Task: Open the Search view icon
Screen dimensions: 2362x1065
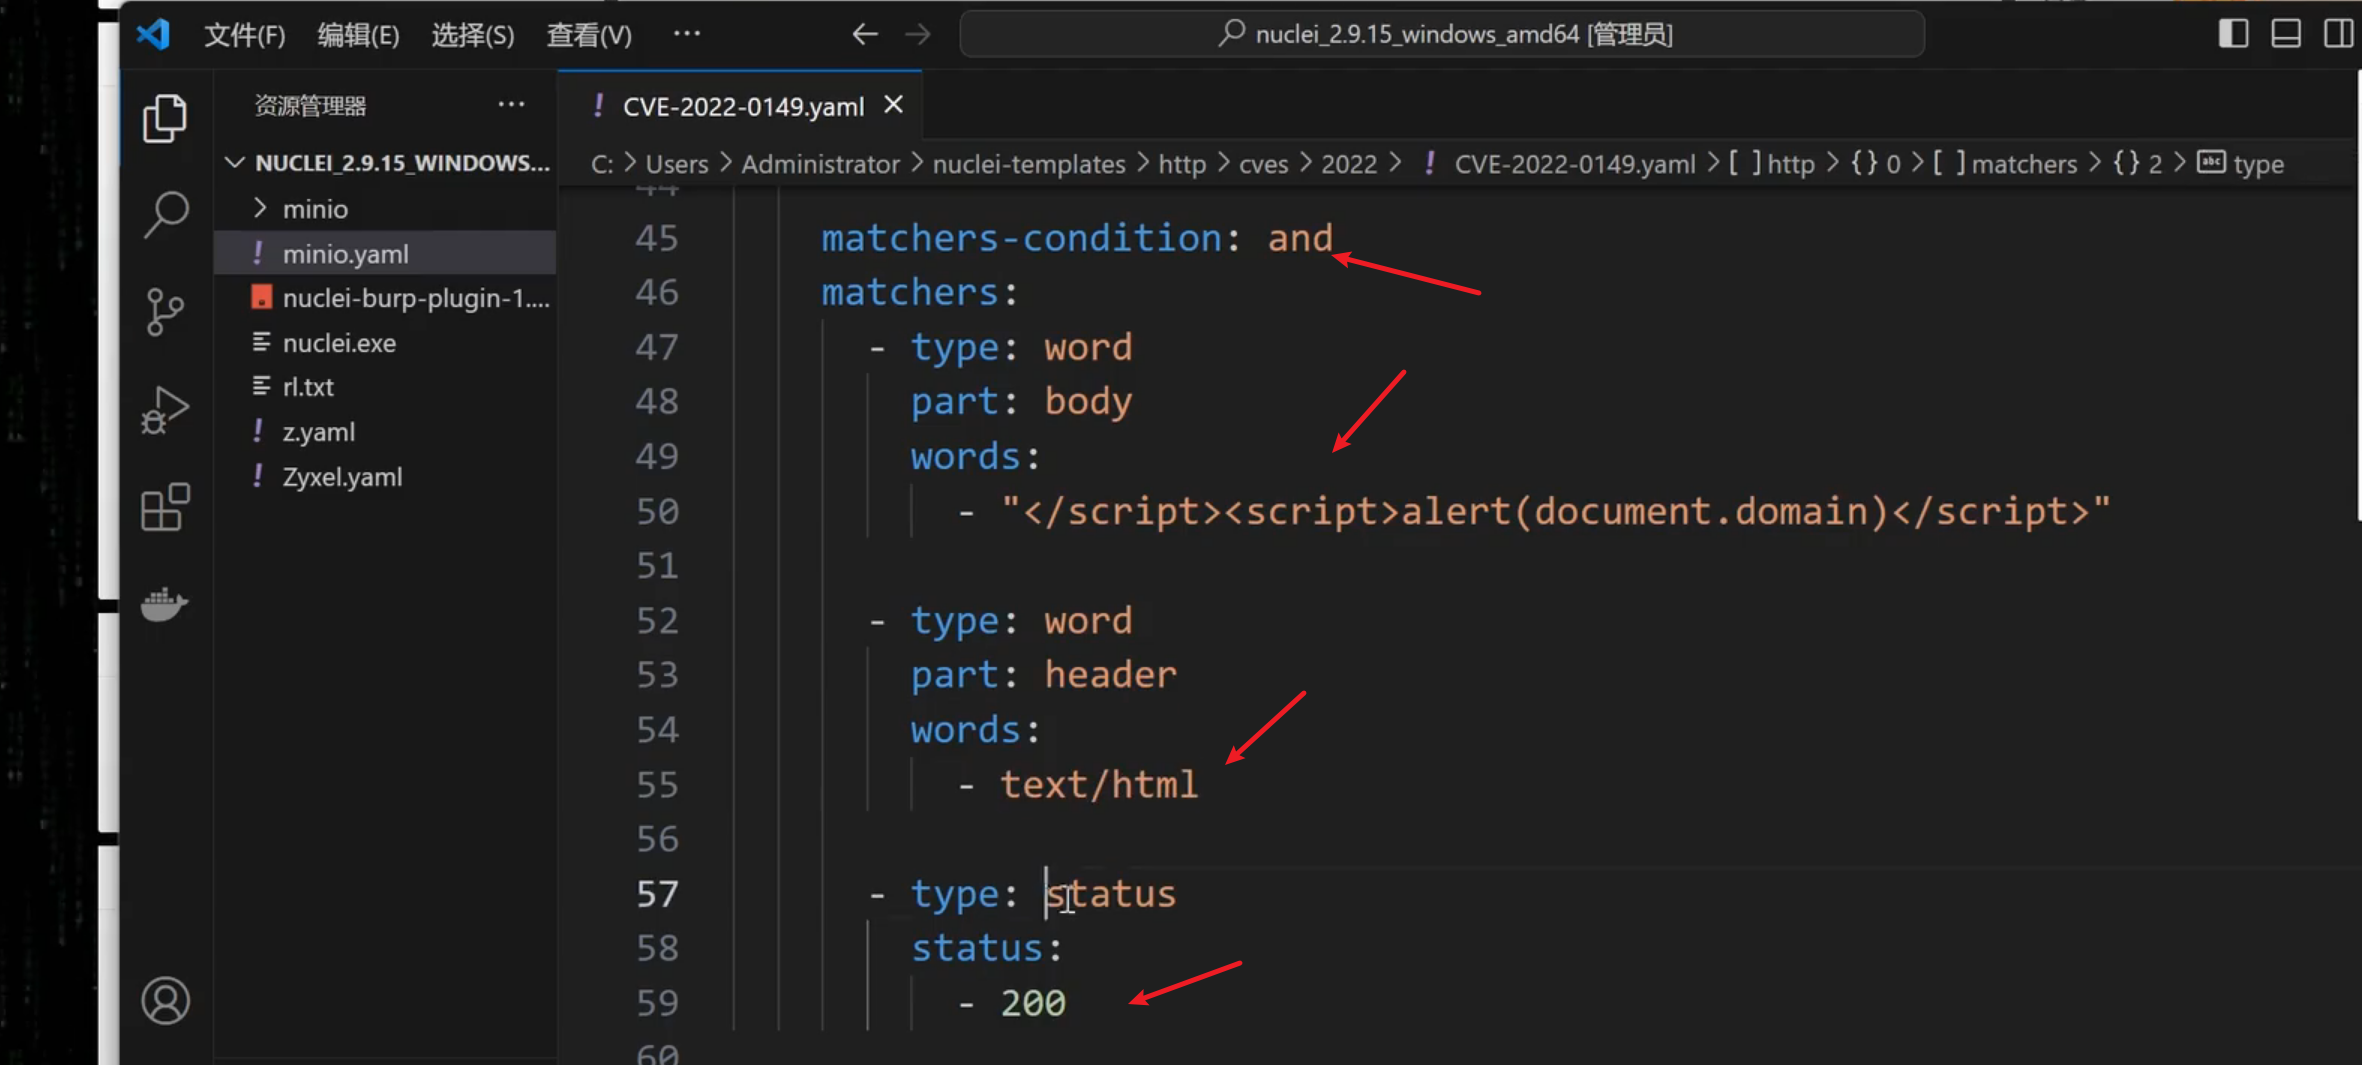Action: [x=165, y=214]
